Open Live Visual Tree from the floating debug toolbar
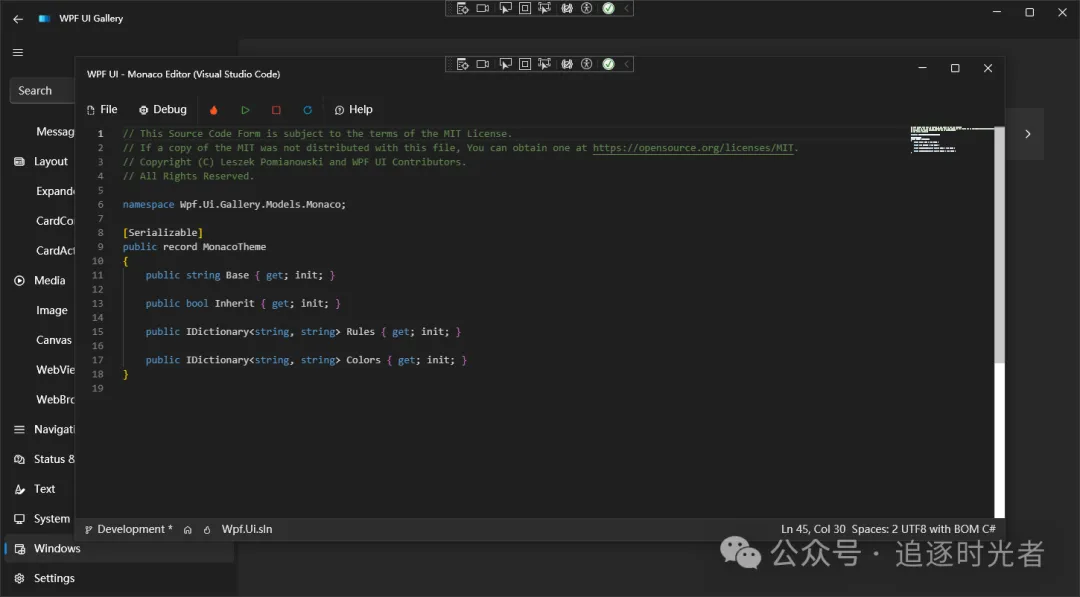 tap(463, 64)
